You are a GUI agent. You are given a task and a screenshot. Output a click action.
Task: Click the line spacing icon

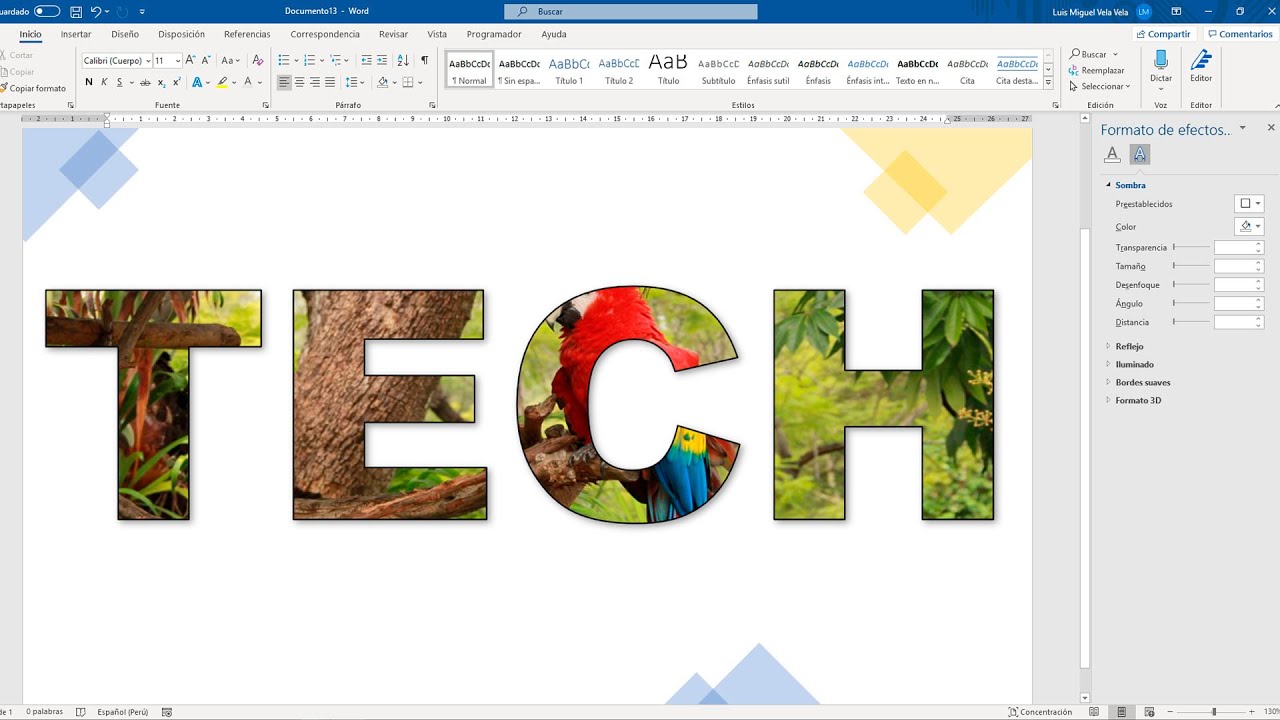[x=351, y=82]
